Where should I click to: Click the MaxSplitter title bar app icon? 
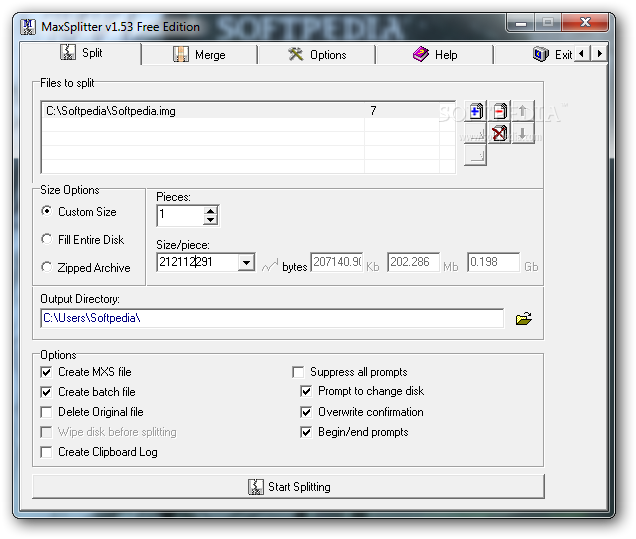[28, 27]
